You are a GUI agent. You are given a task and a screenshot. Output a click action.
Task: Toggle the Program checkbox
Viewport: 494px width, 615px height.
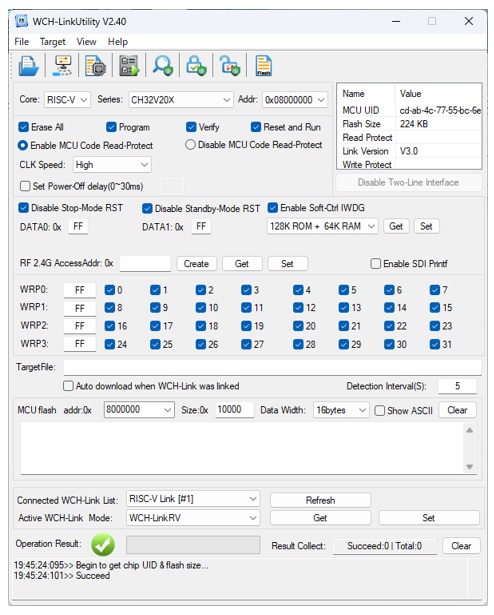(x=111, y=127)
